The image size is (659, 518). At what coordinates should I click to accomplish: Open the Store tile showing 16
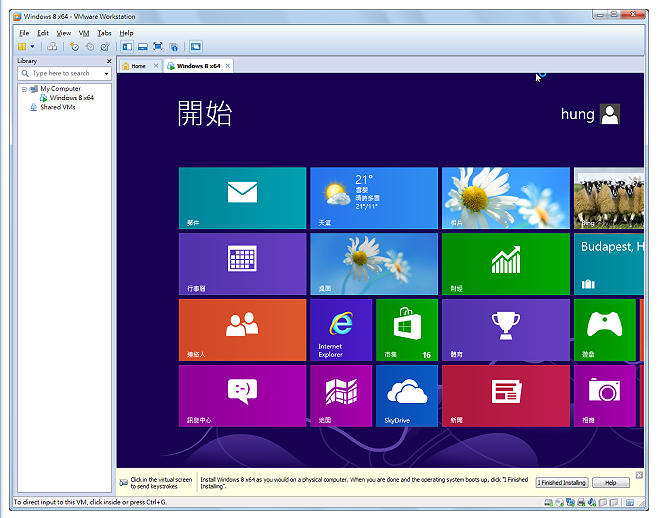[x=407, y=330]
